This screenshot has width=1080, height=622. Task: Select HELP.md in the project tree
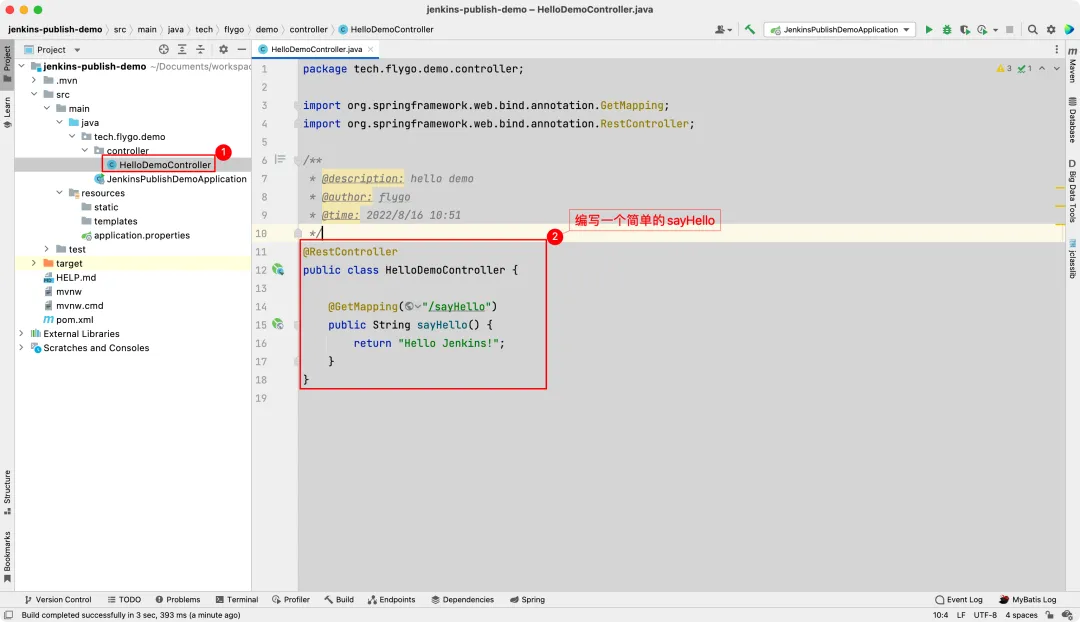click(x=76, y=278)
